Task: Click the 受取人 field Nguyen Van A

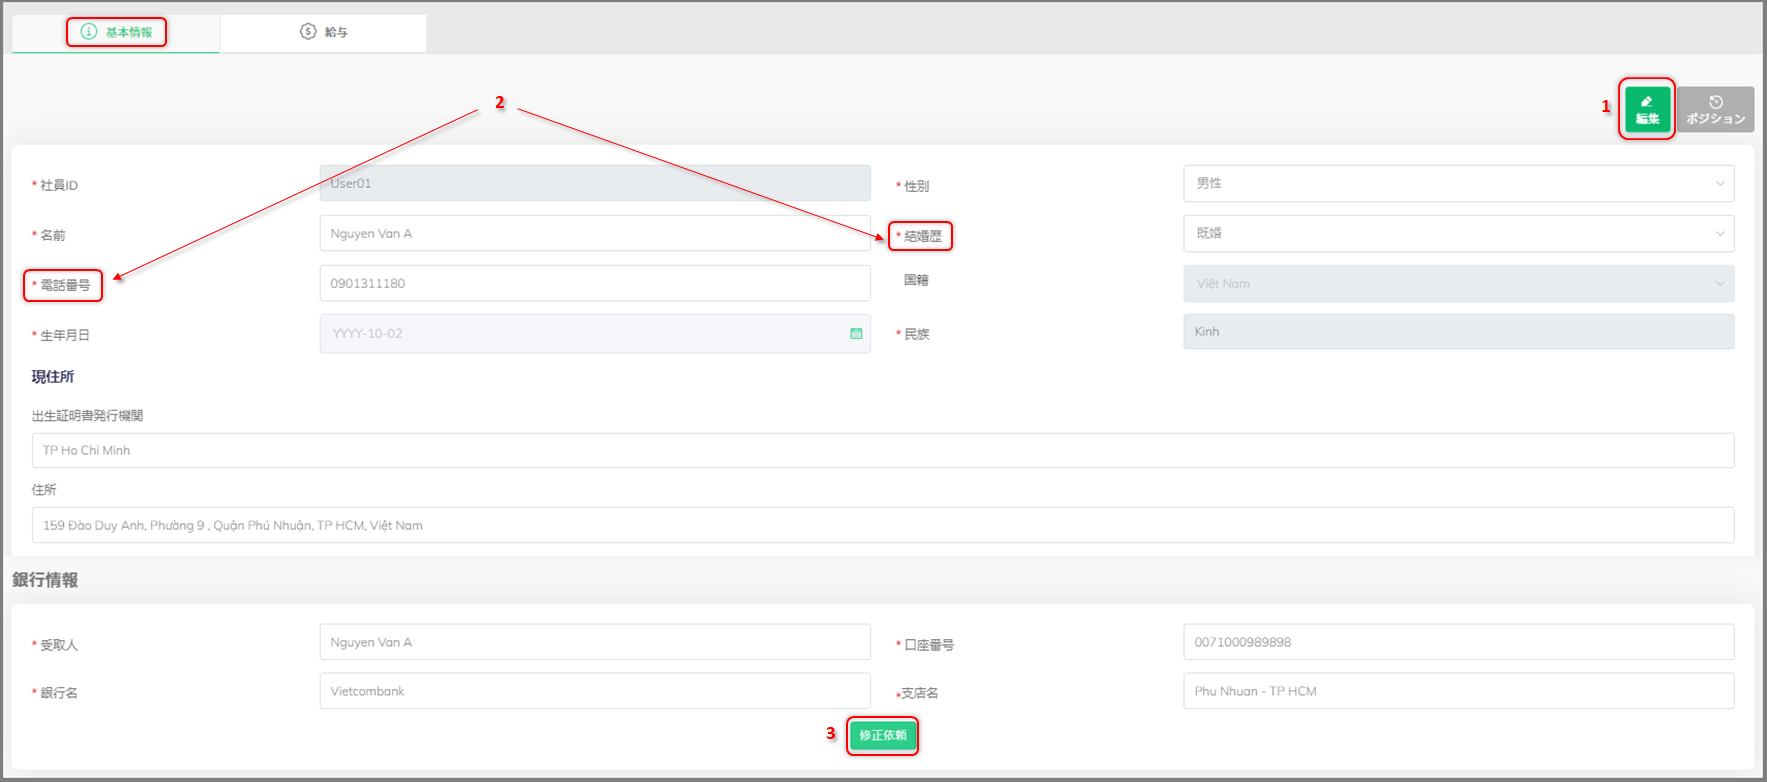Action: pos(595,642)
